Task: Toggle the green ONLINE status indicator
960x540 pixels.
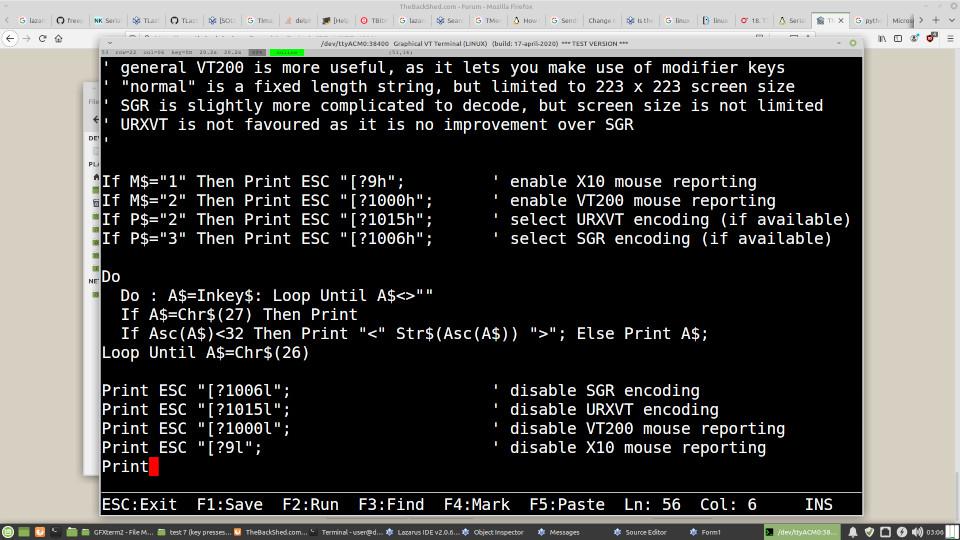Action: (287, 52)
